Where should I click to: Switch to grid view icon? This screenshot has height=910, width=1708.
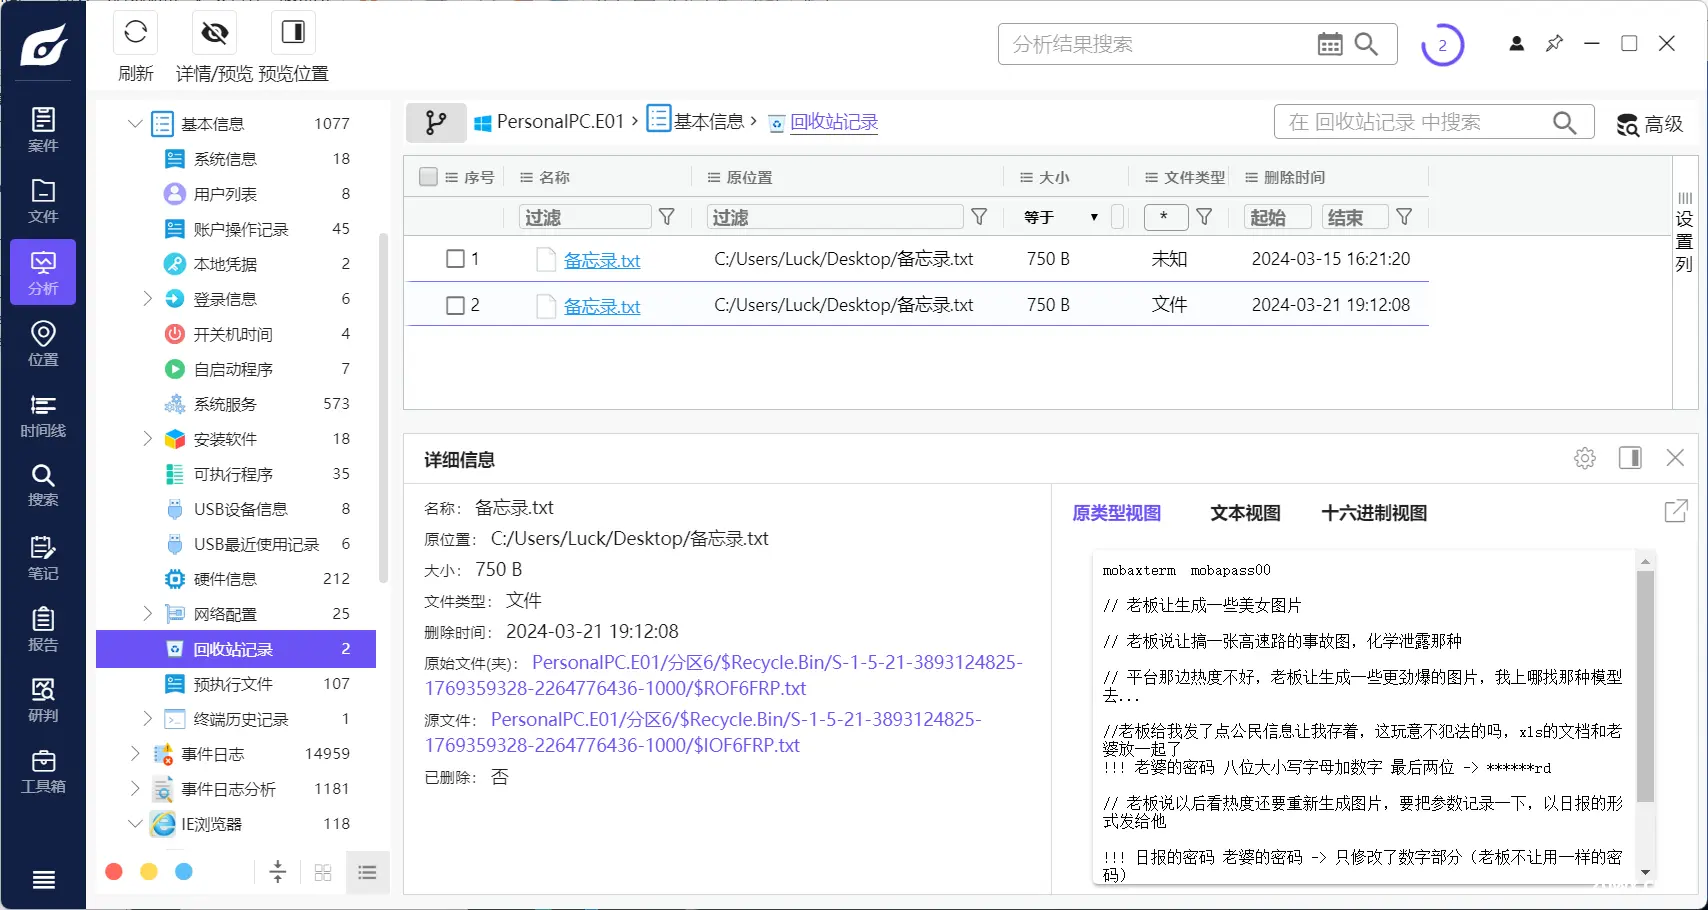tap(323, 872)
